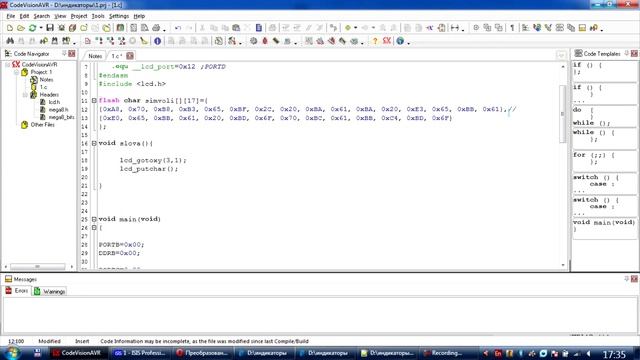Click the Open file folder icon
640x360 pixels.
pos(21,28)
